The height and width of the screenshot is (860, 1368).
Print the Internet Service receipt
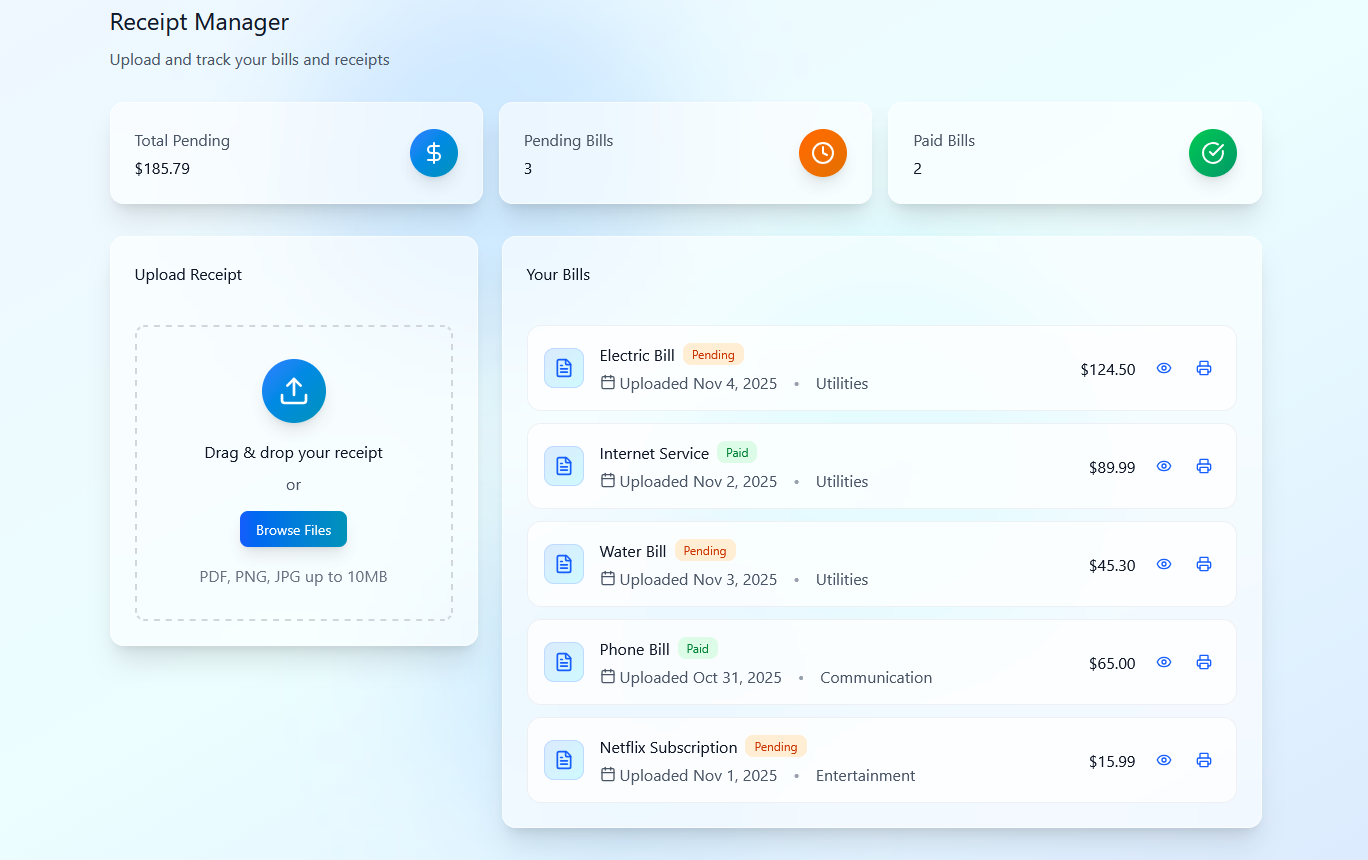point(1204,466)
